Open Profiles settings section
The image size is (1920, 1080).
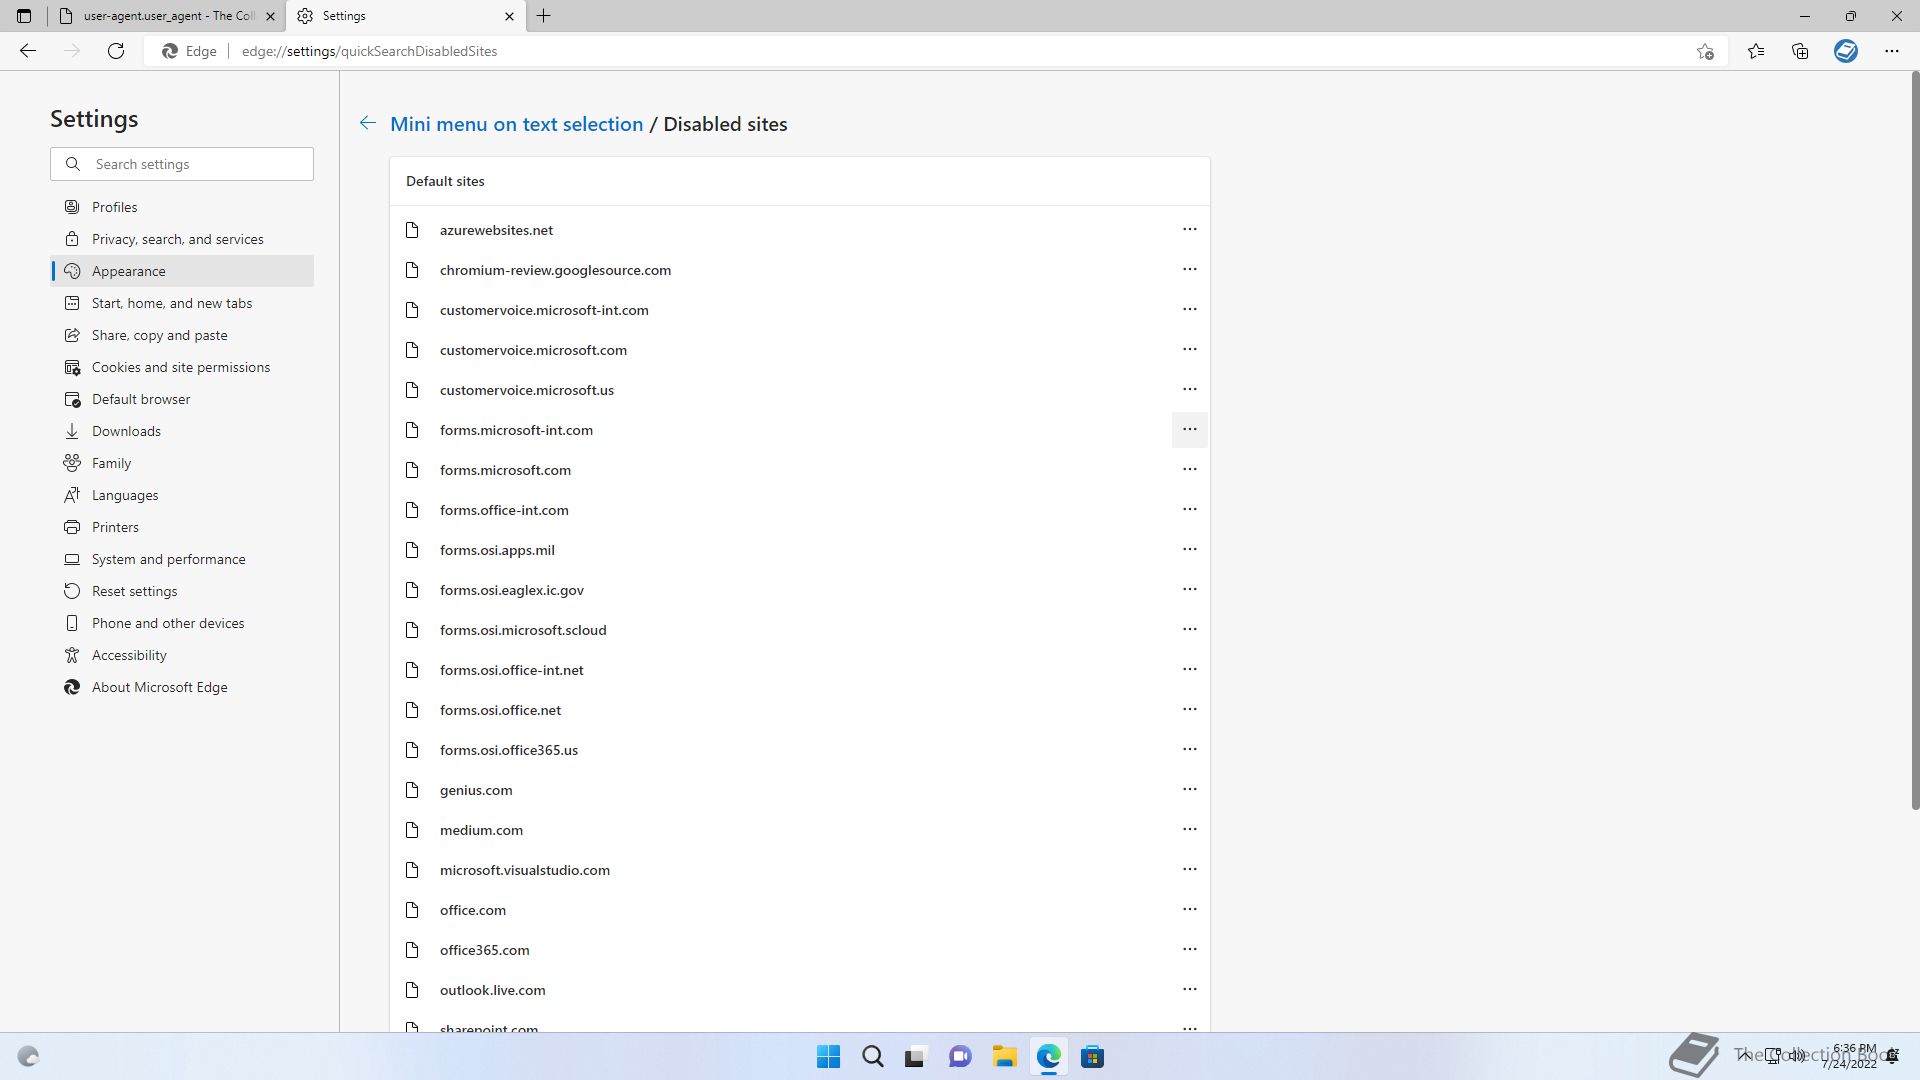click(182, 207)
